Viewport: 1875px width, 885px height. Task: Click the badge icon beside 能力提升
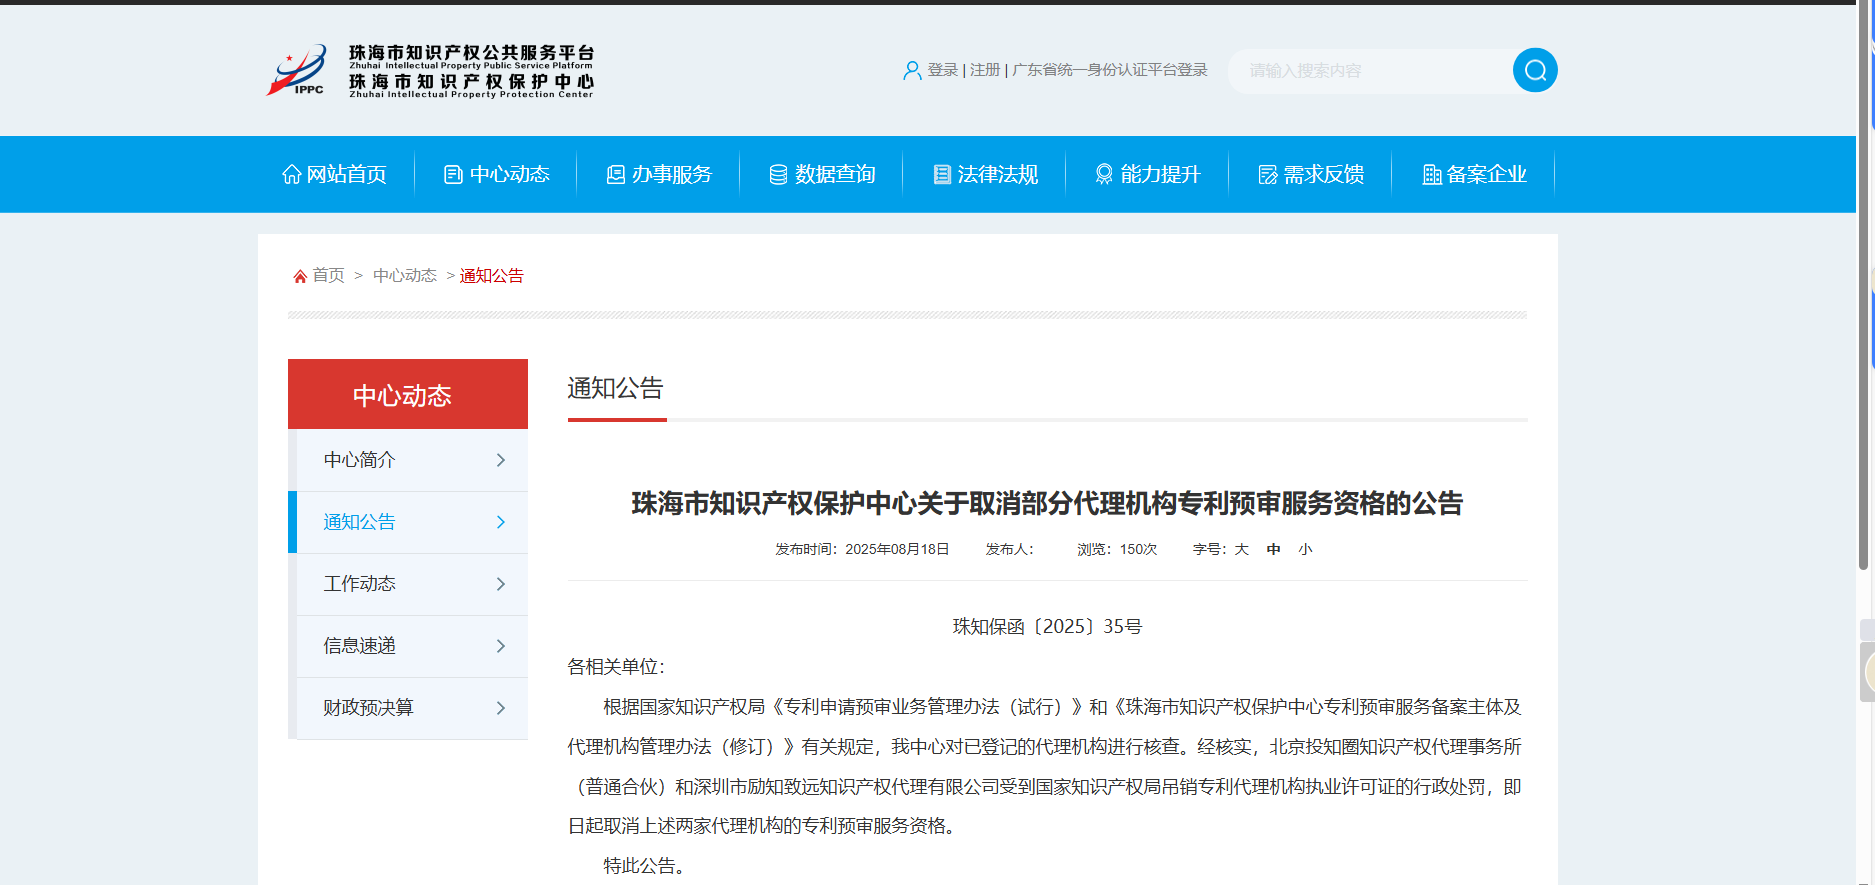[1103, 174]
